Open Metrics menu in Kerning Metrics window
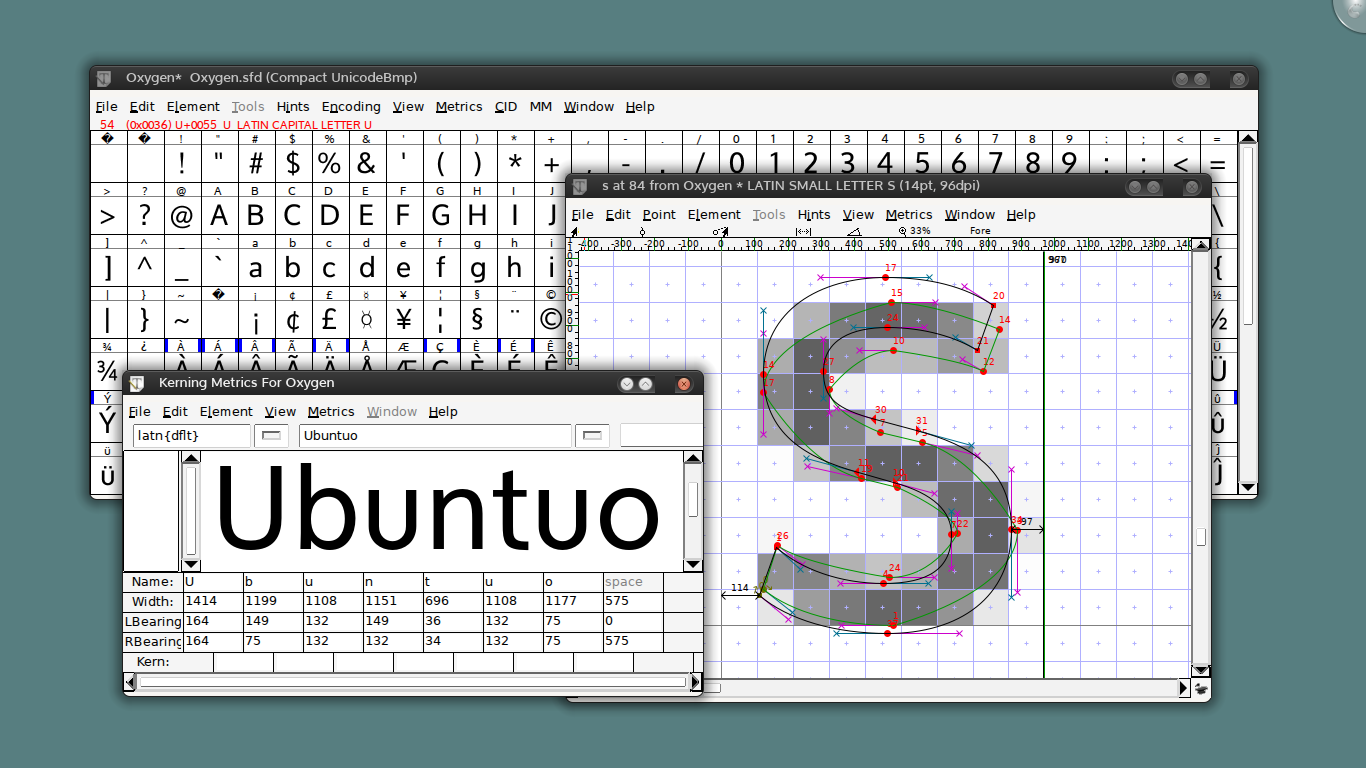Image resolution: width=1366 pixels, height=768 pixels. [331, 412]
